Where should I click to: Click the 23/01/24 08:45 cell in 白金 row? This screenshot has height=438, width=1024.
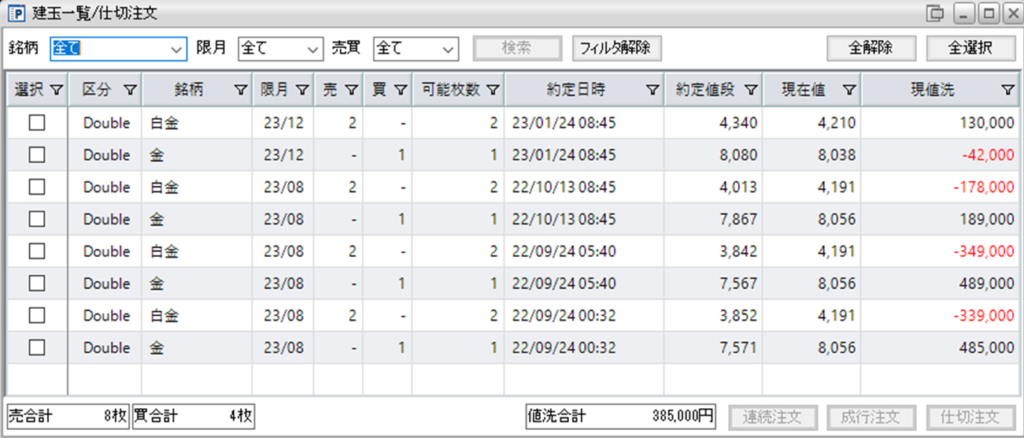point(584,123)
